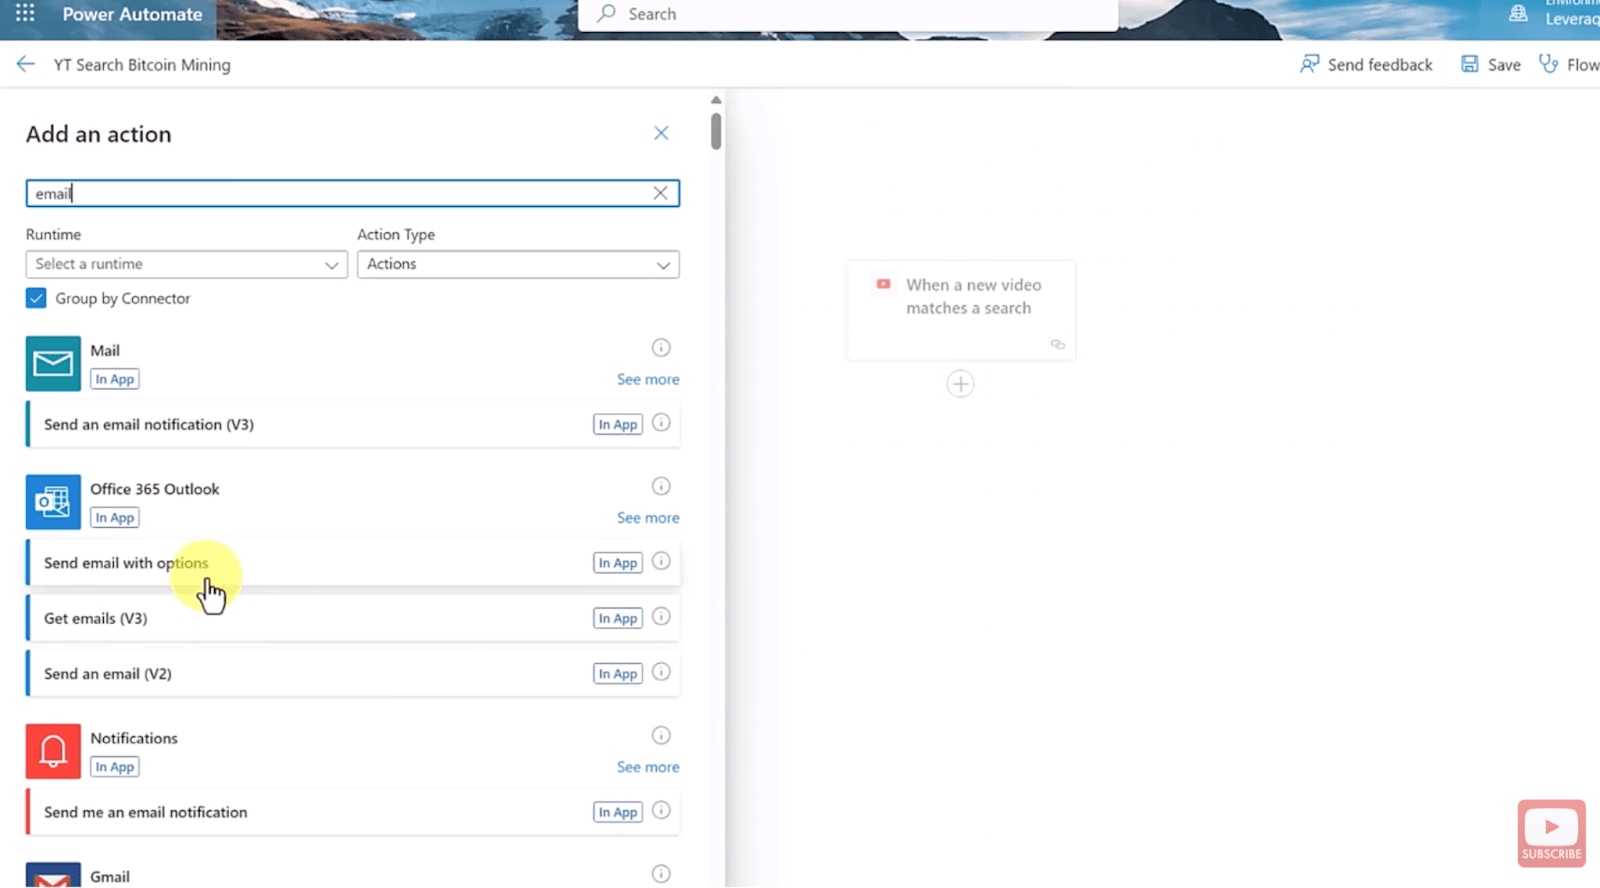Viewport: 1600px width, 888px height.
Task: Open the Select a runtime dropdown
Action: [x=186, y=264]
